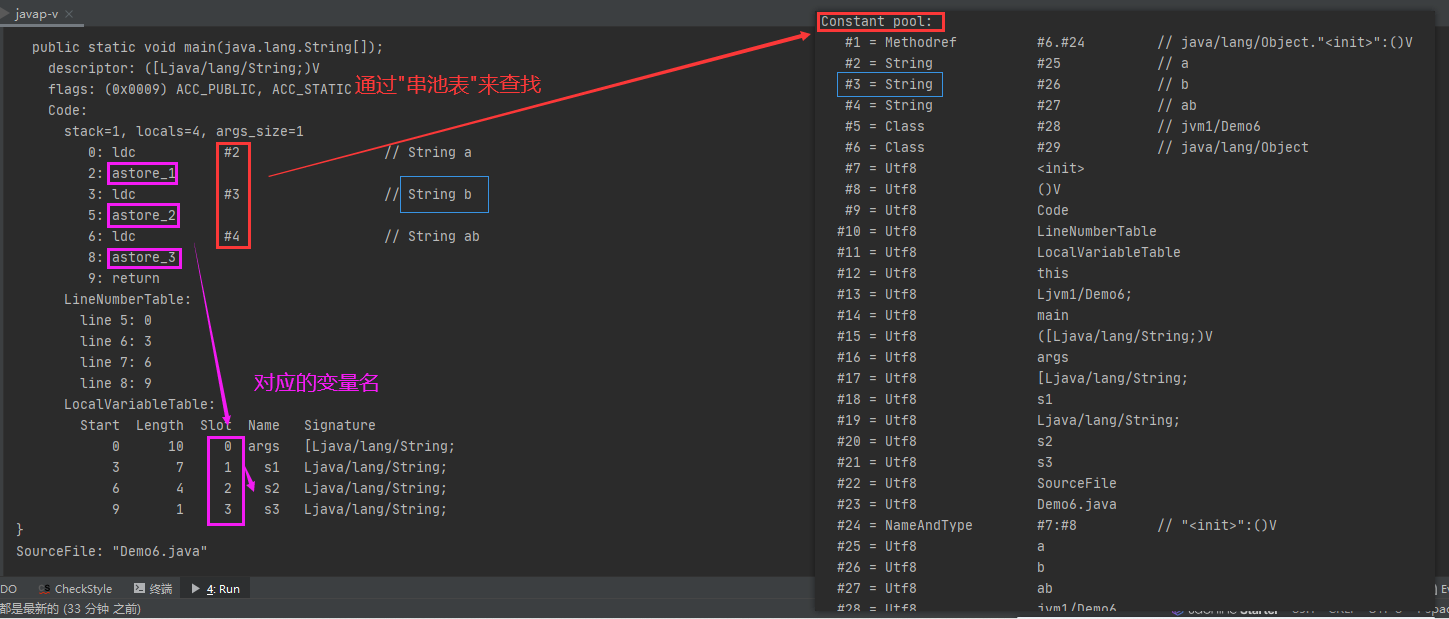Click the '#14 = Utf8 main' entry

point(953,315)
